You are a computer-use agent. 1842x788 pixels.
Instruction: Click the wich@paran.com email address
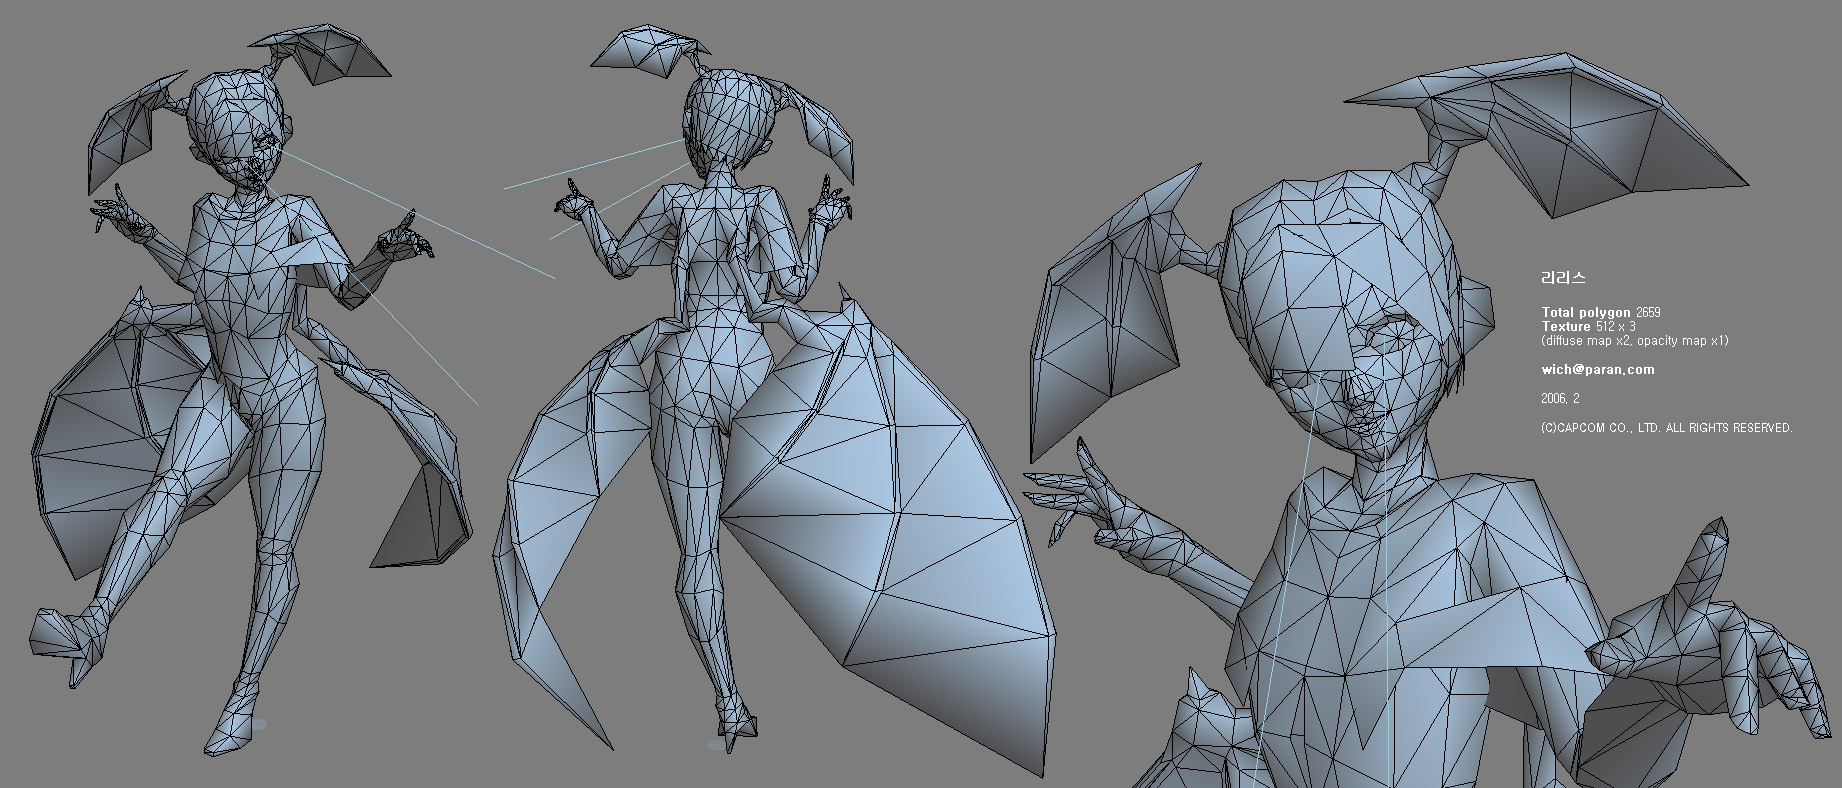tap(1597, 370)
